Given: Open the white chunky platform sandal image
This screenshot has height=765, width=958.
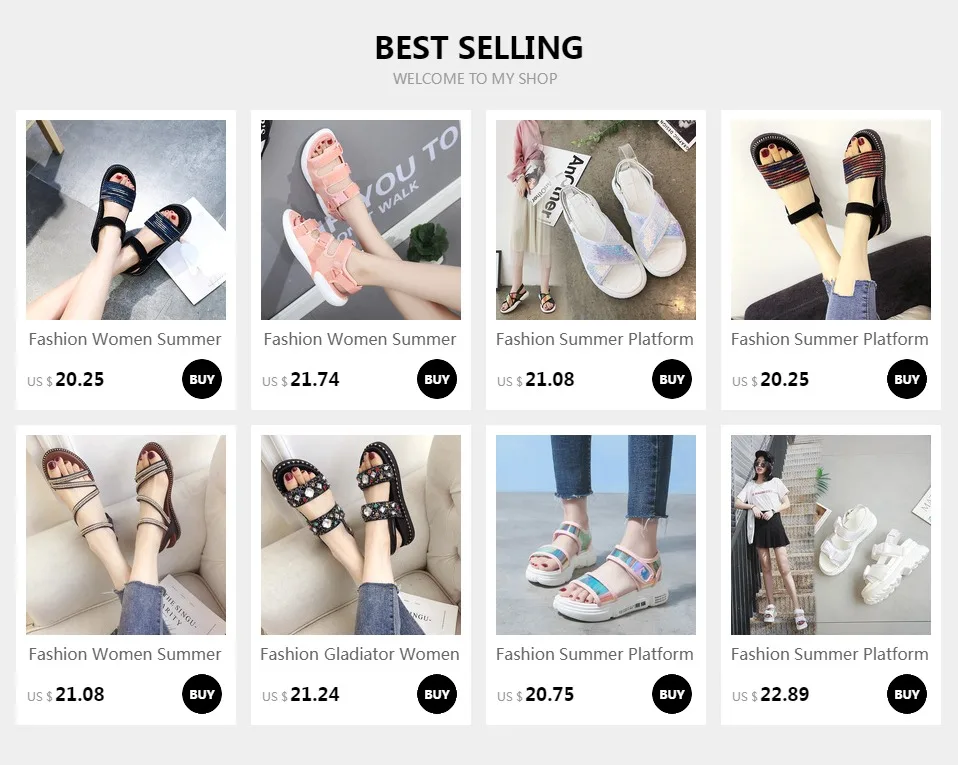Looking at the screenshot, I should coord(831,535).
